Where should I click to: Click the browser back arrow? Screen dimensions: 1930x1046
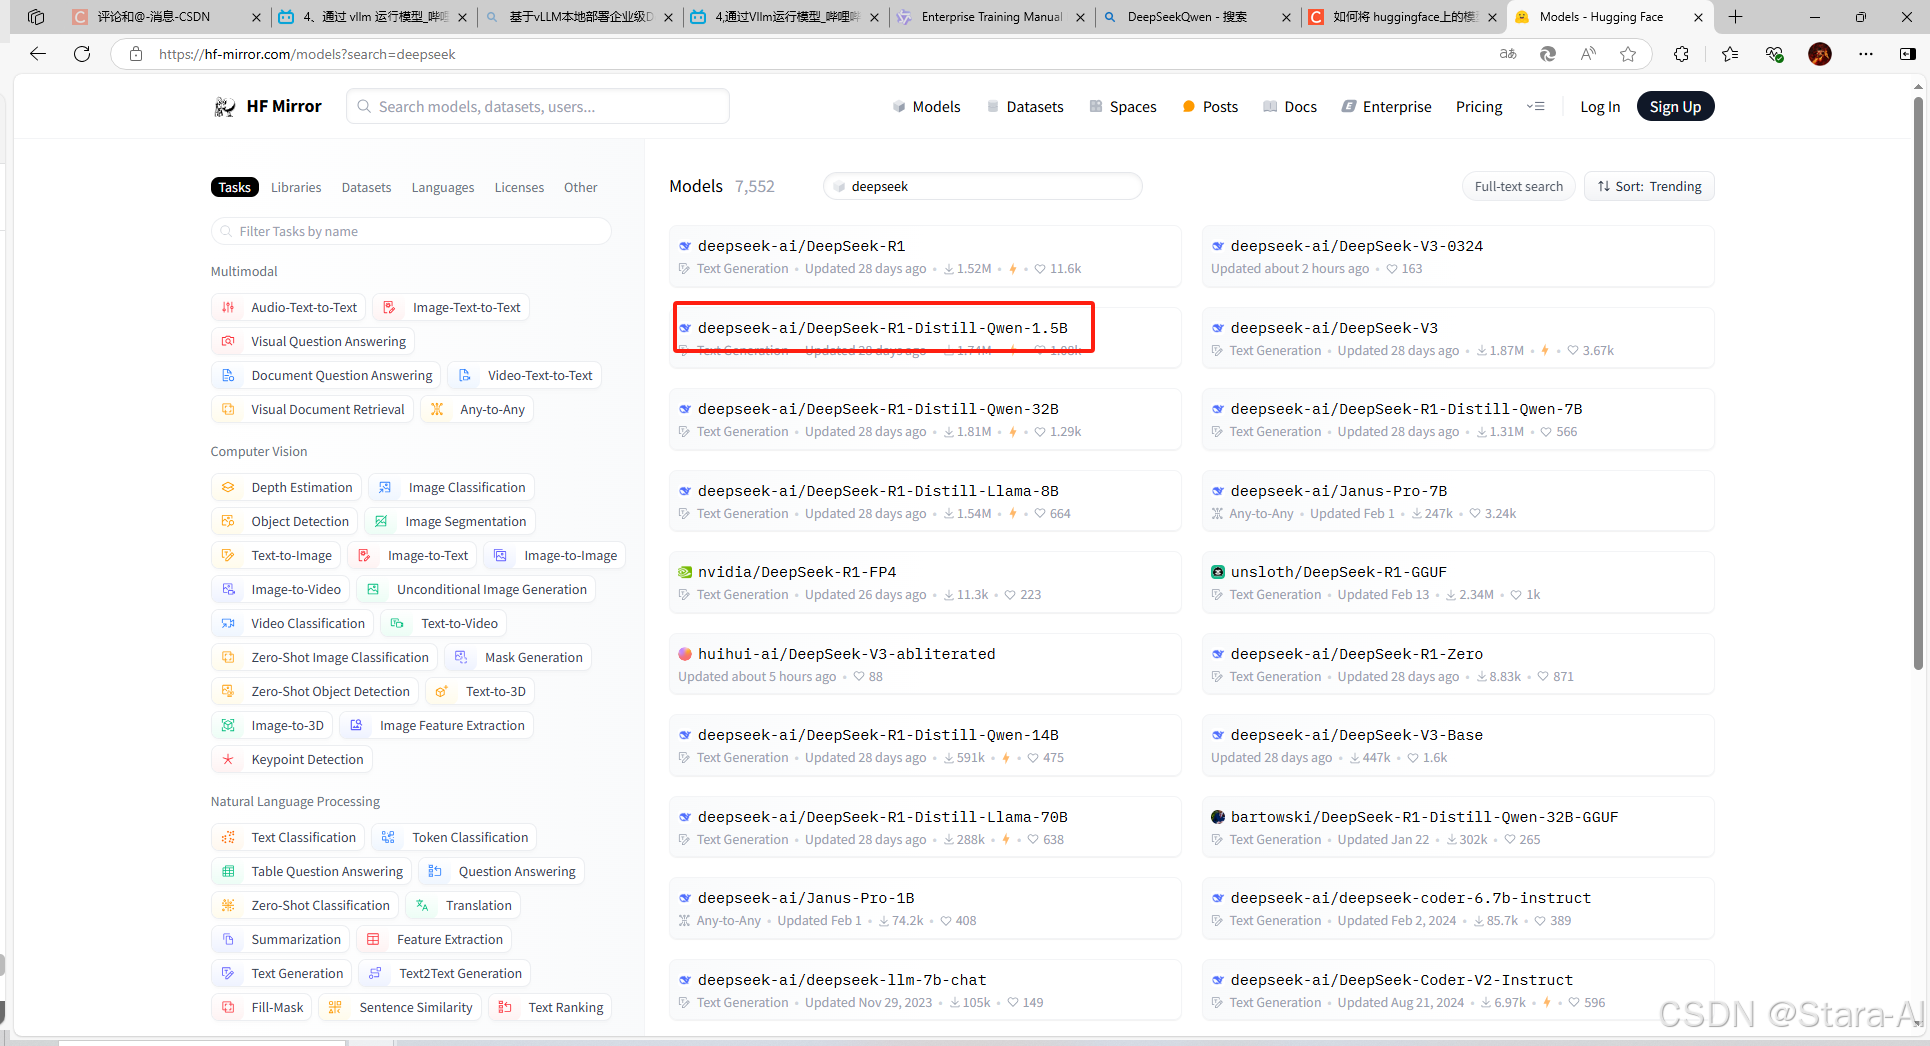pos(38,54)
